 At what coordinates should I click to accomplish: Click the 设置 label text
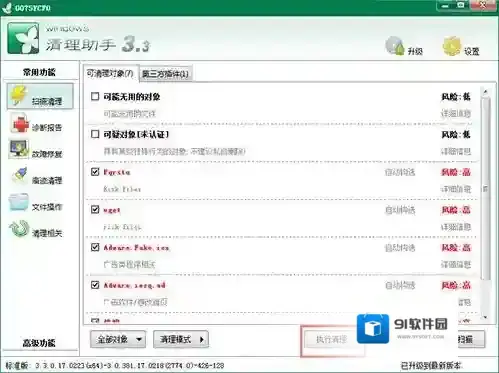472,51
